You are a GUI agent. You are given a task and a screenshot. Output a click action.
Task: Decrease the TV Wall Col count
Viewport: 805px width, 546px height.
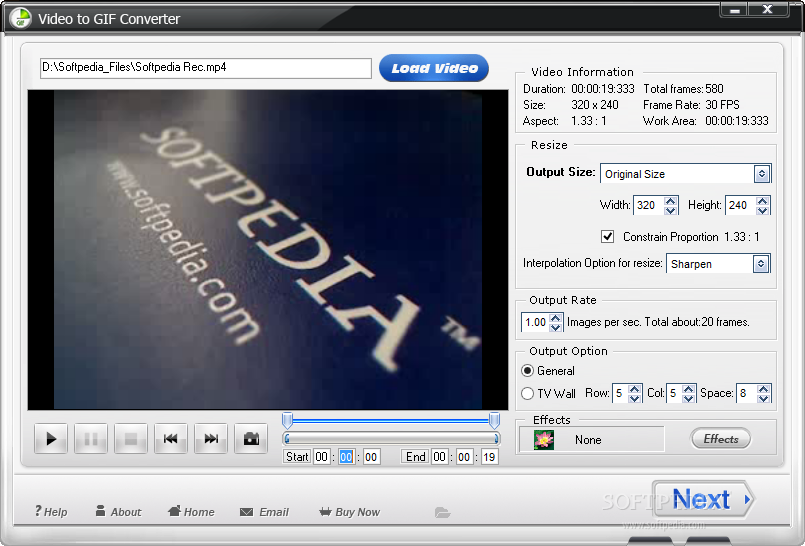click(688, 398)
